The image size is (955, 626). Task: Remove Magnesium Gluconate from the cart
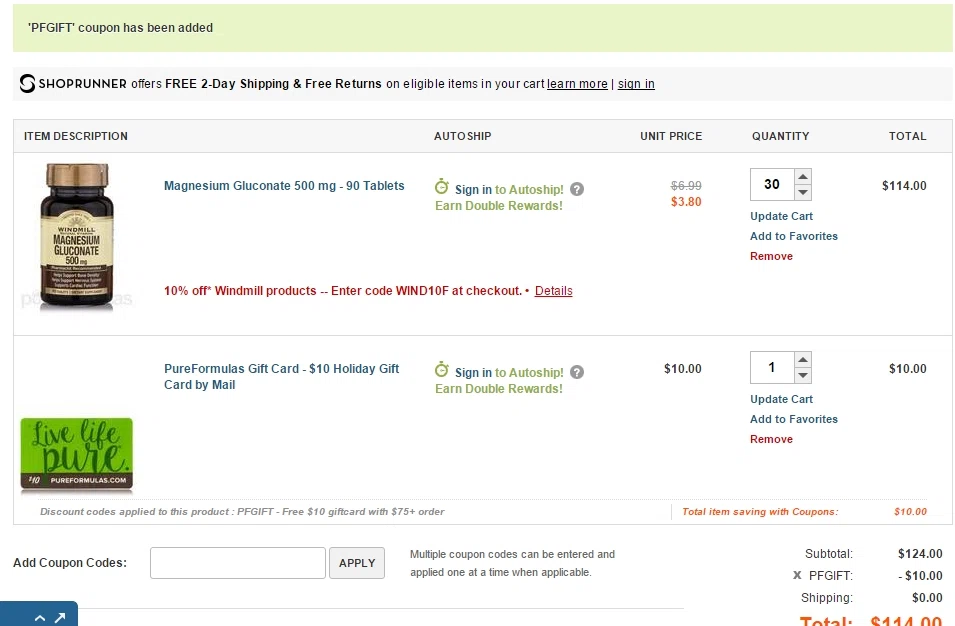point(771,256)
